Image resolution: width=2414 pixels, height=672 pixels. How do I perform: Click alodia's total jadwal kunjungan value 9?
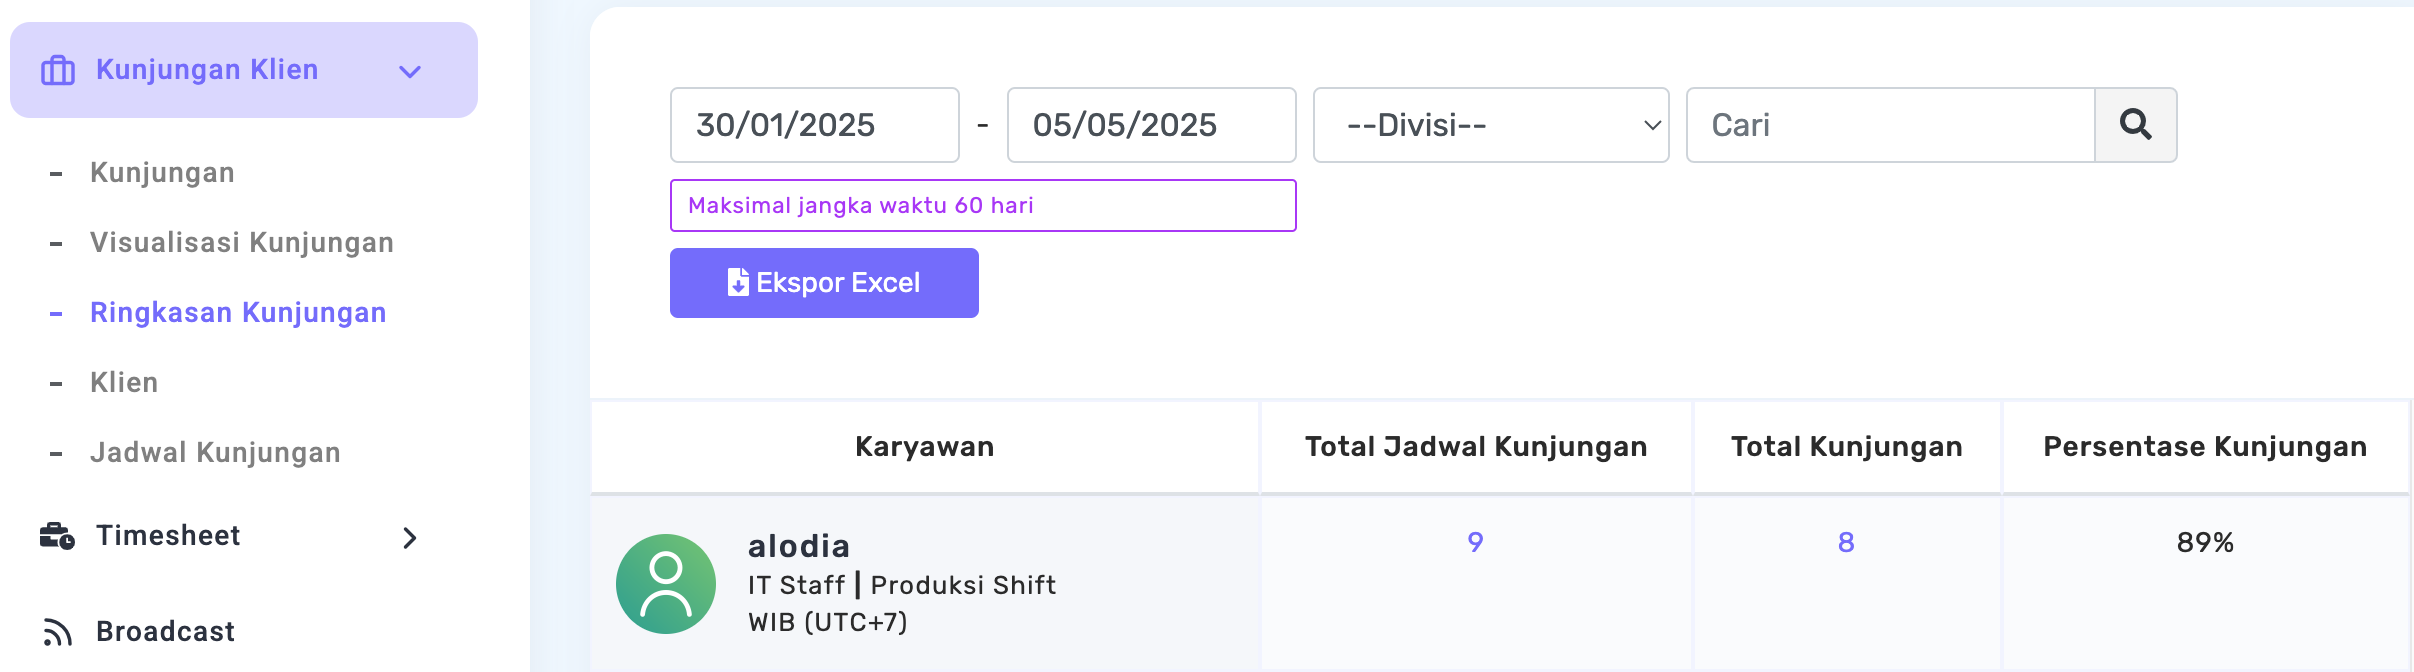[1475, 542]
